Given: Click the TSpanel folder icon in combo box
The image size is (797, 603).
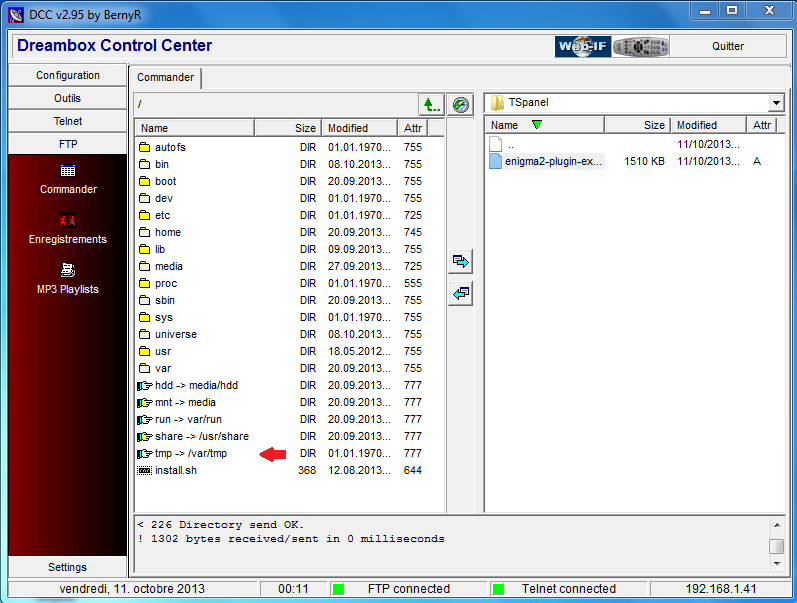Looking at the screenshot, I should pyautogui.click(x=497, y=103).
